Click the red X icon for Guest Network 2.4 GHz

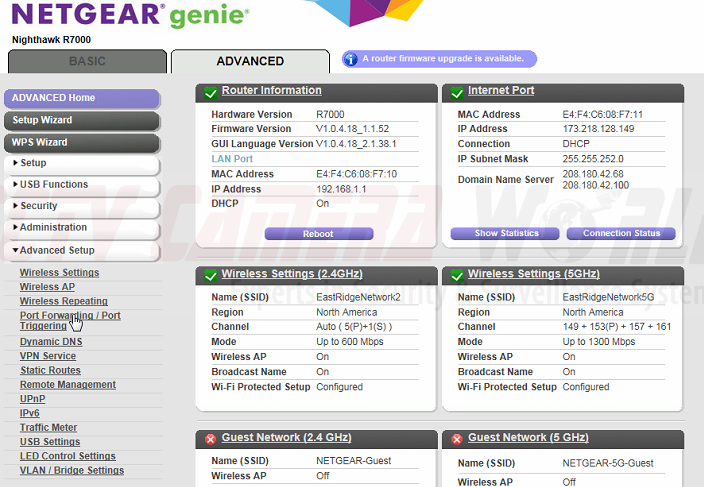(210, 439)
